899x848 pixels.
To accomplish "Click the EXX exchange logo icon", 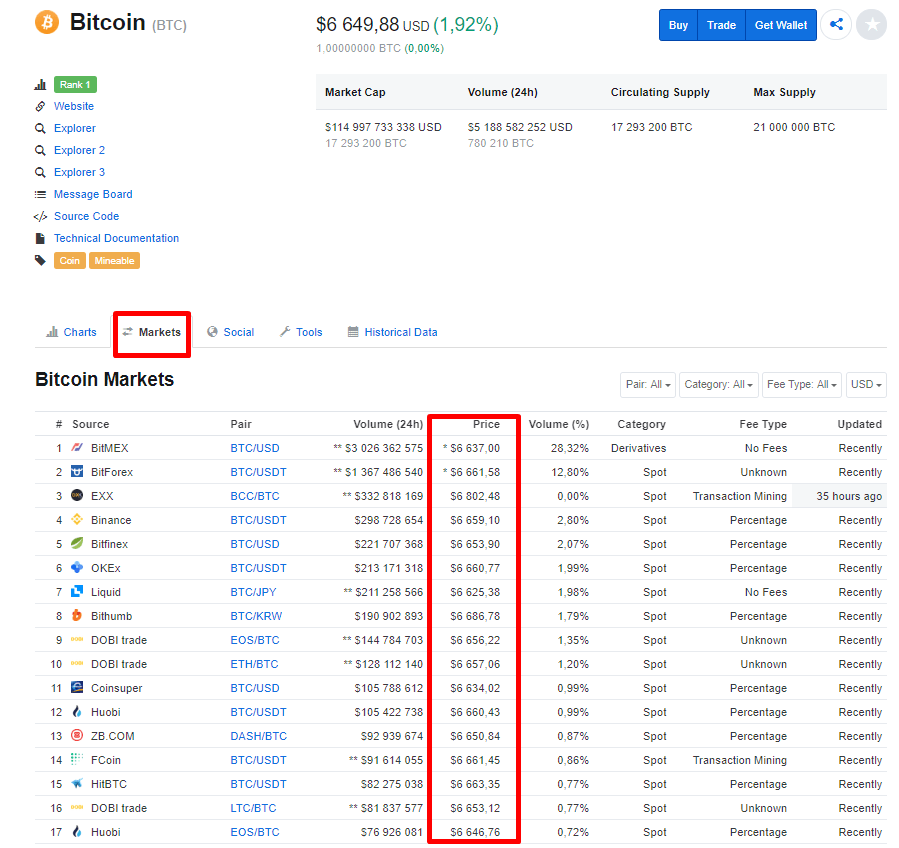I will point(77,495).
